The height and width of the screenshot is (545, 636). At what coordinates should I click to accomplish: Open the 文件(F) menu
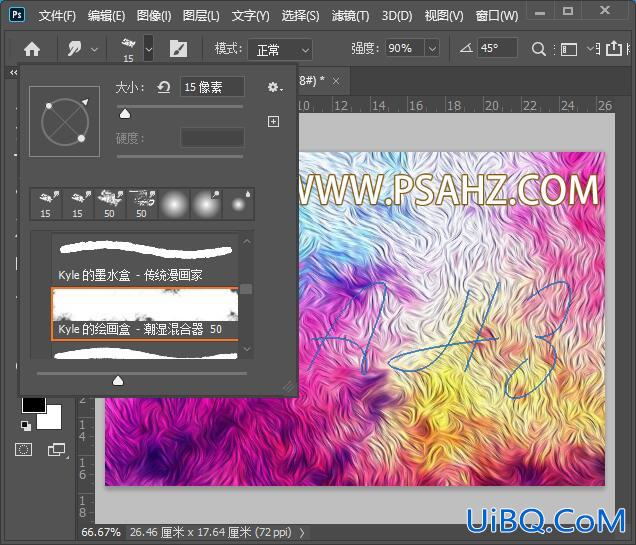pos(57,16)
